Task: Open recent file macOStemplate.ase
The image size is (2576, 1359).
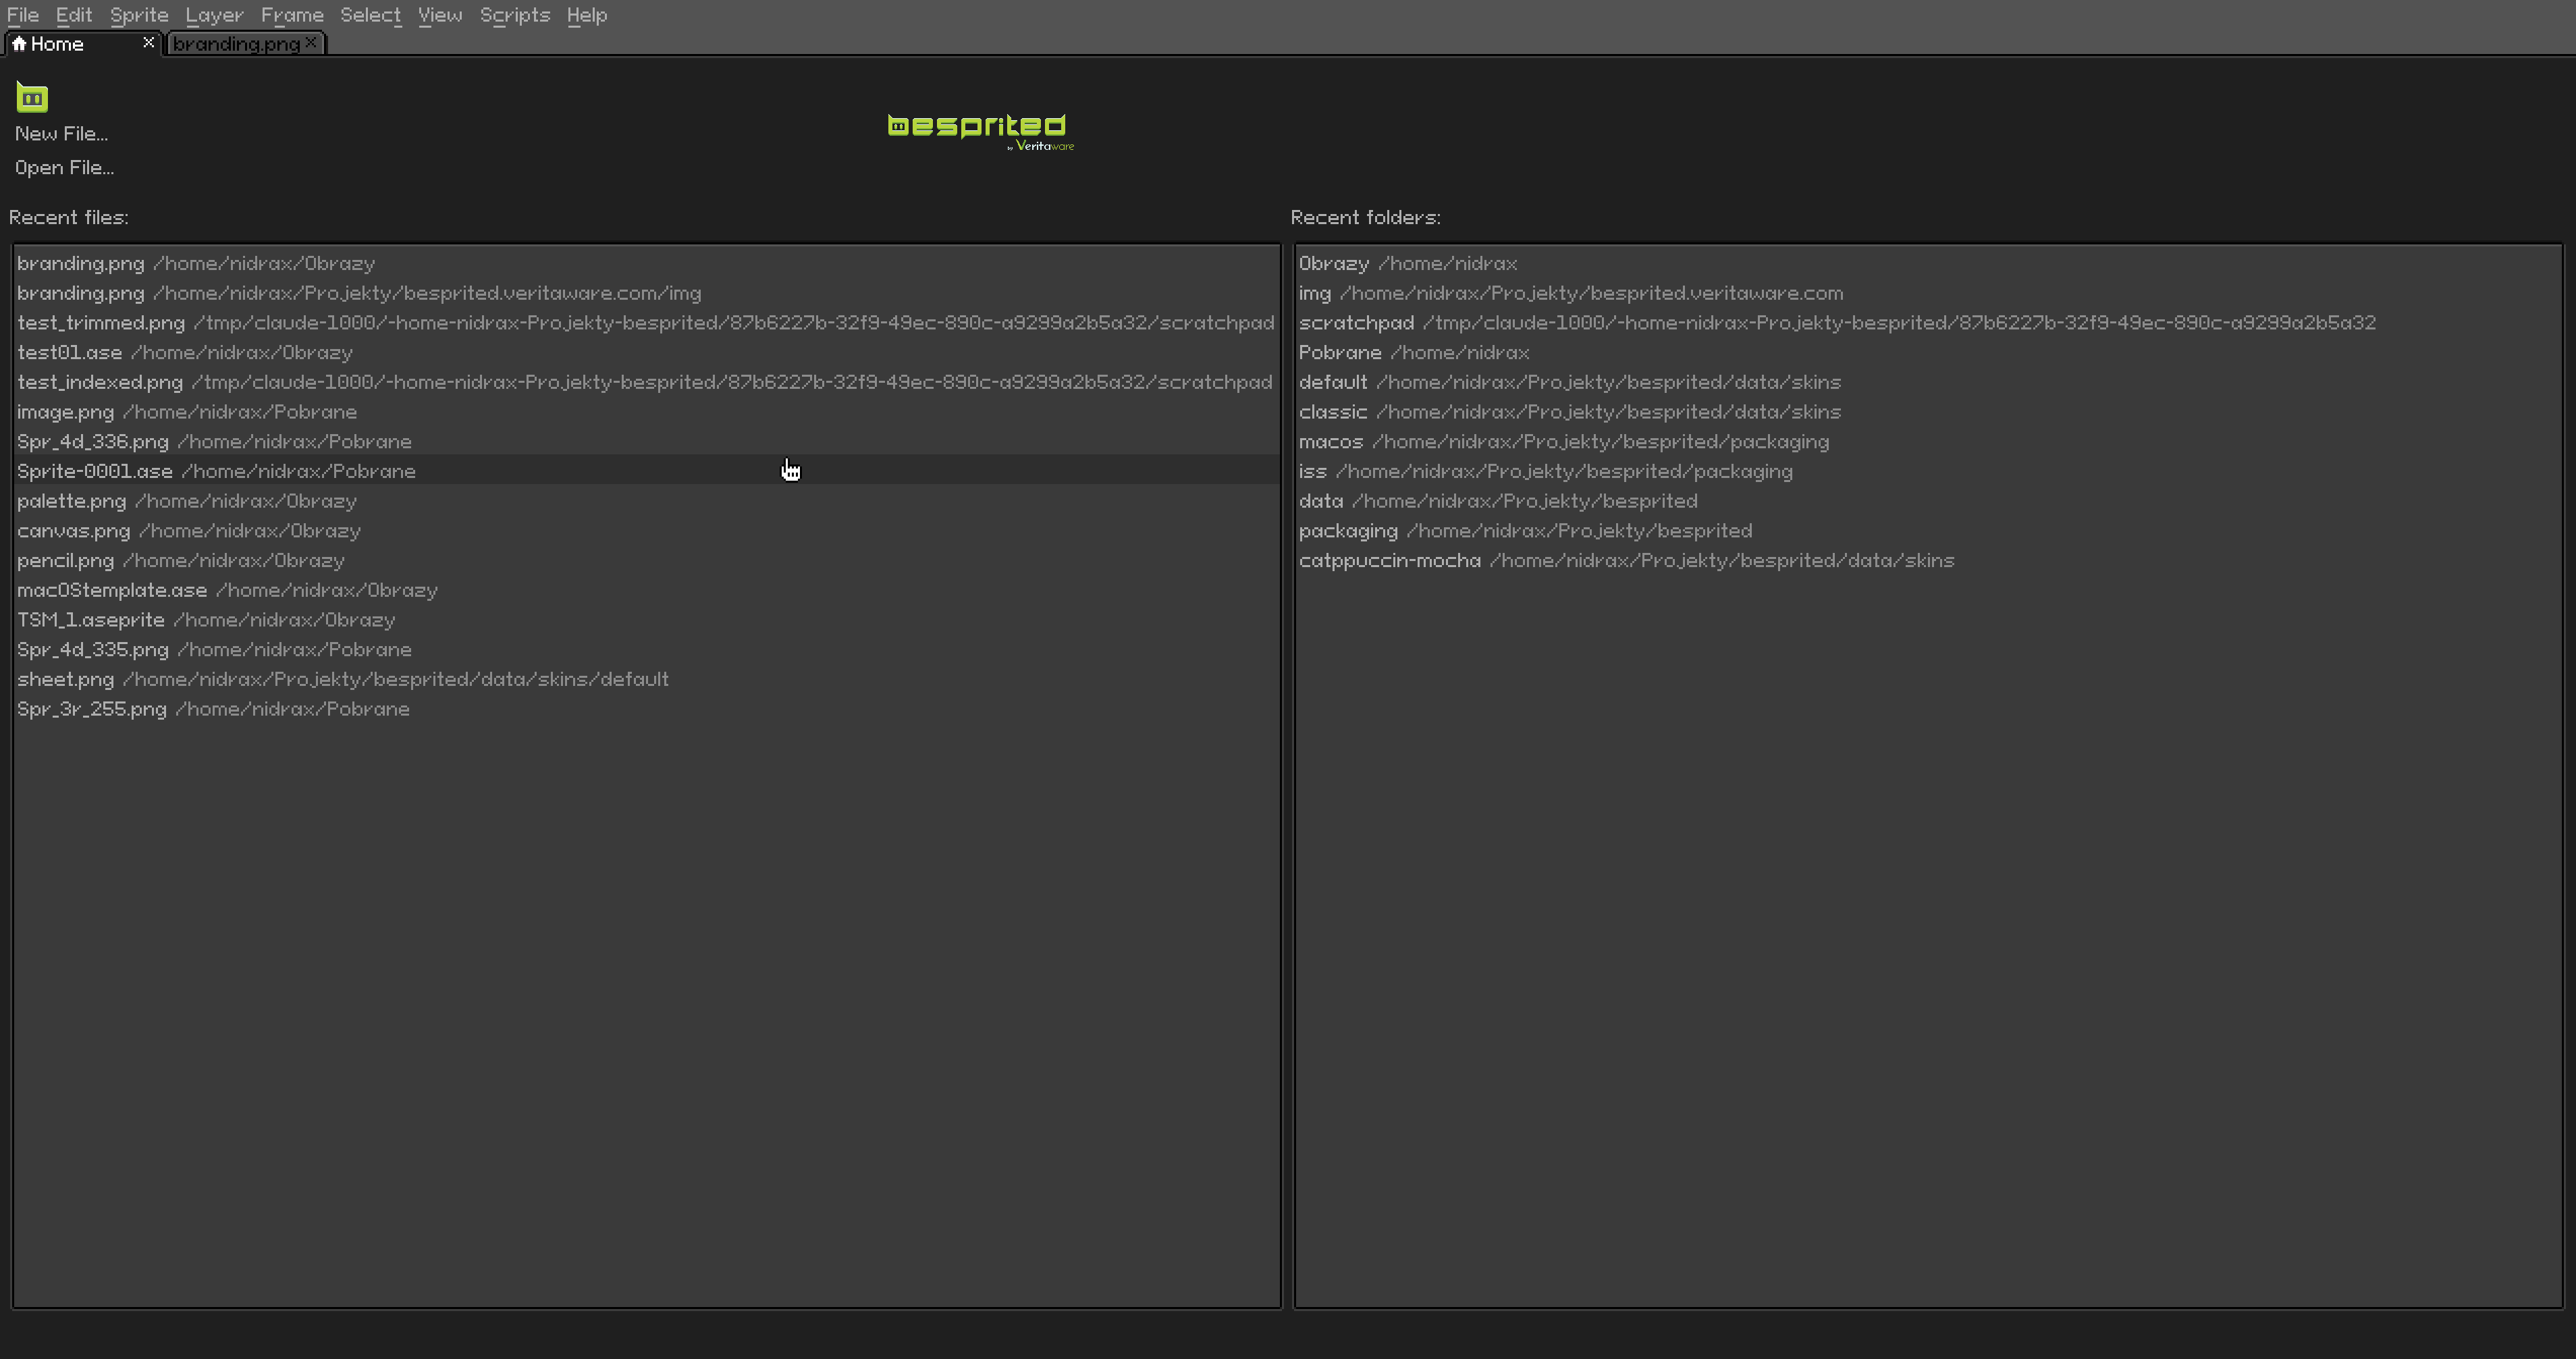Action: click(646, 590)
